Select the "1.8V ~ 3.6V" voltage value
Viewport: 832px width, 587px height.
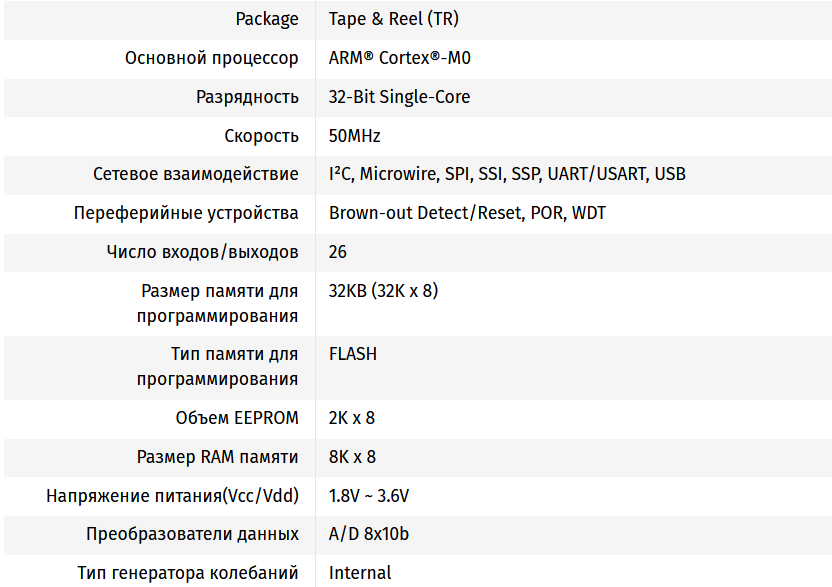click(x=369, y=496)
